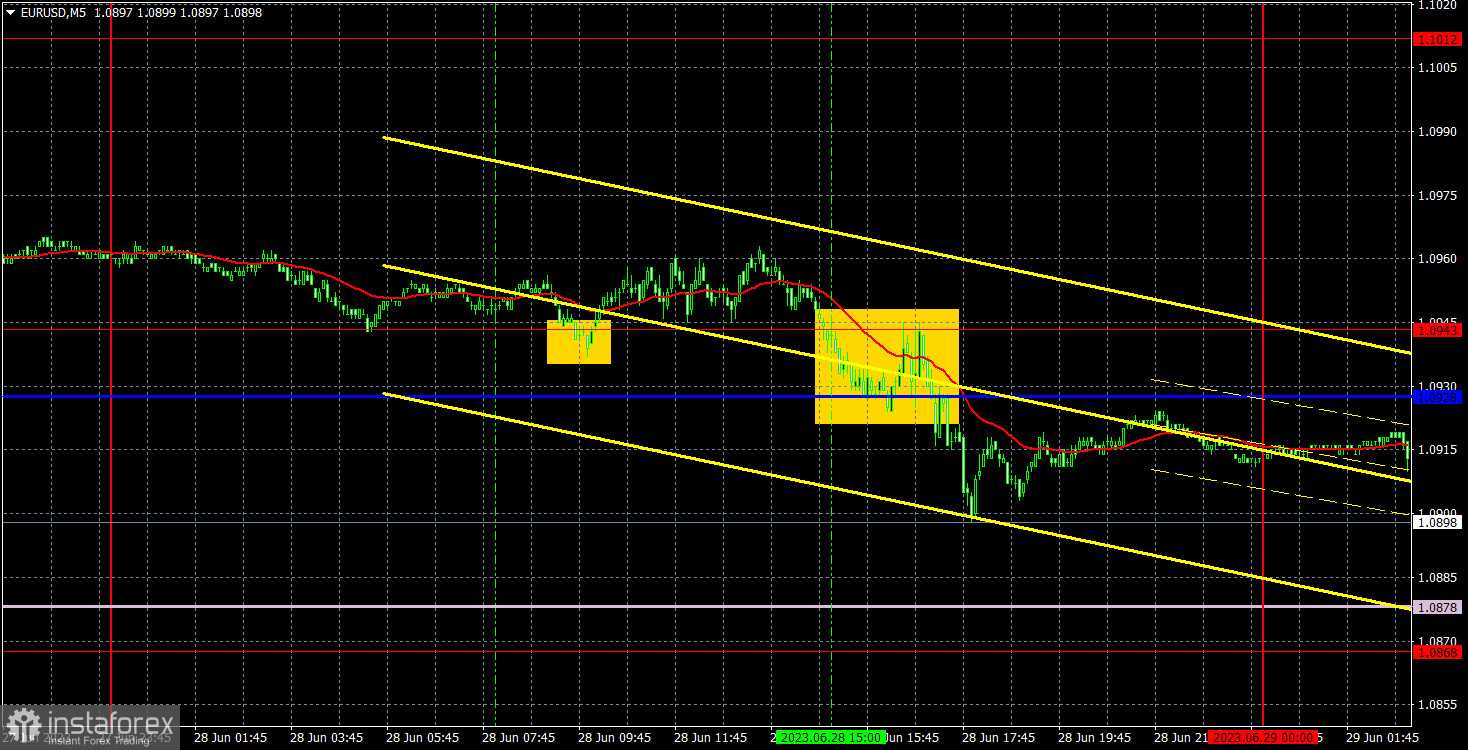Click the 28 Jun 19:45 time label
The image size is (1468, 750).
[1094, 738]
